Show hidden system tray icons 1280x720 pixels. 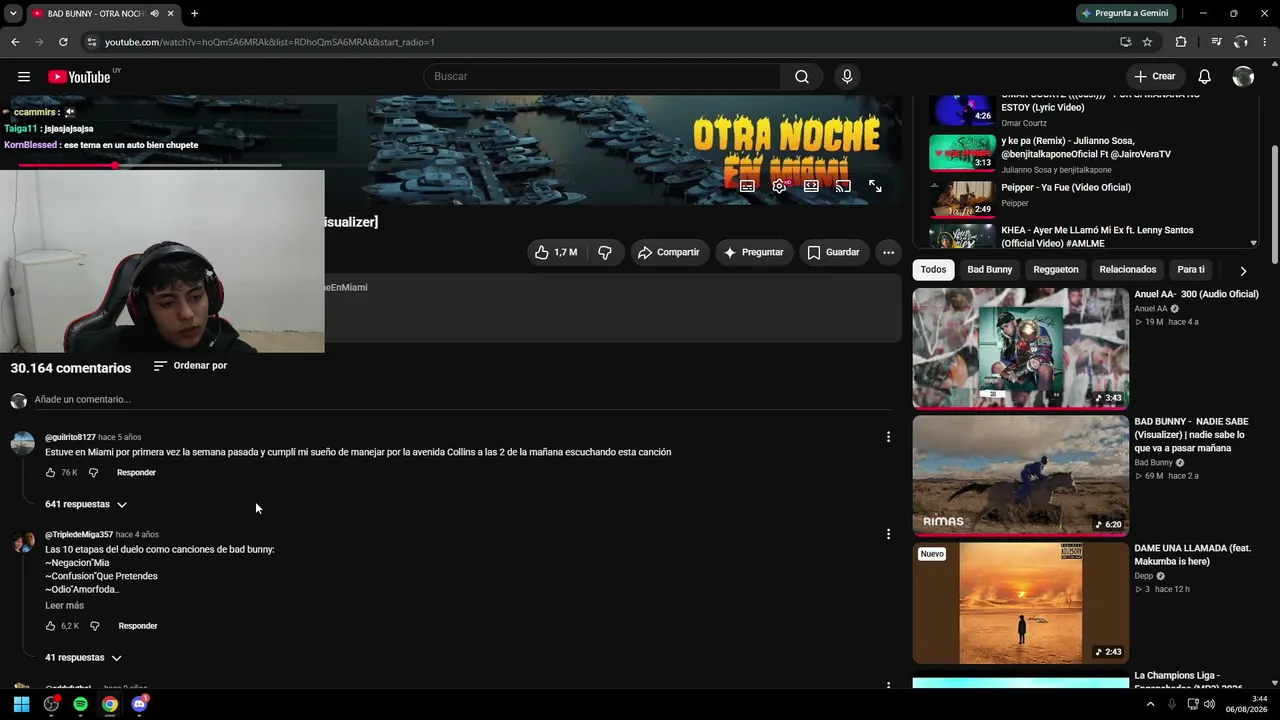point(1150,704)
